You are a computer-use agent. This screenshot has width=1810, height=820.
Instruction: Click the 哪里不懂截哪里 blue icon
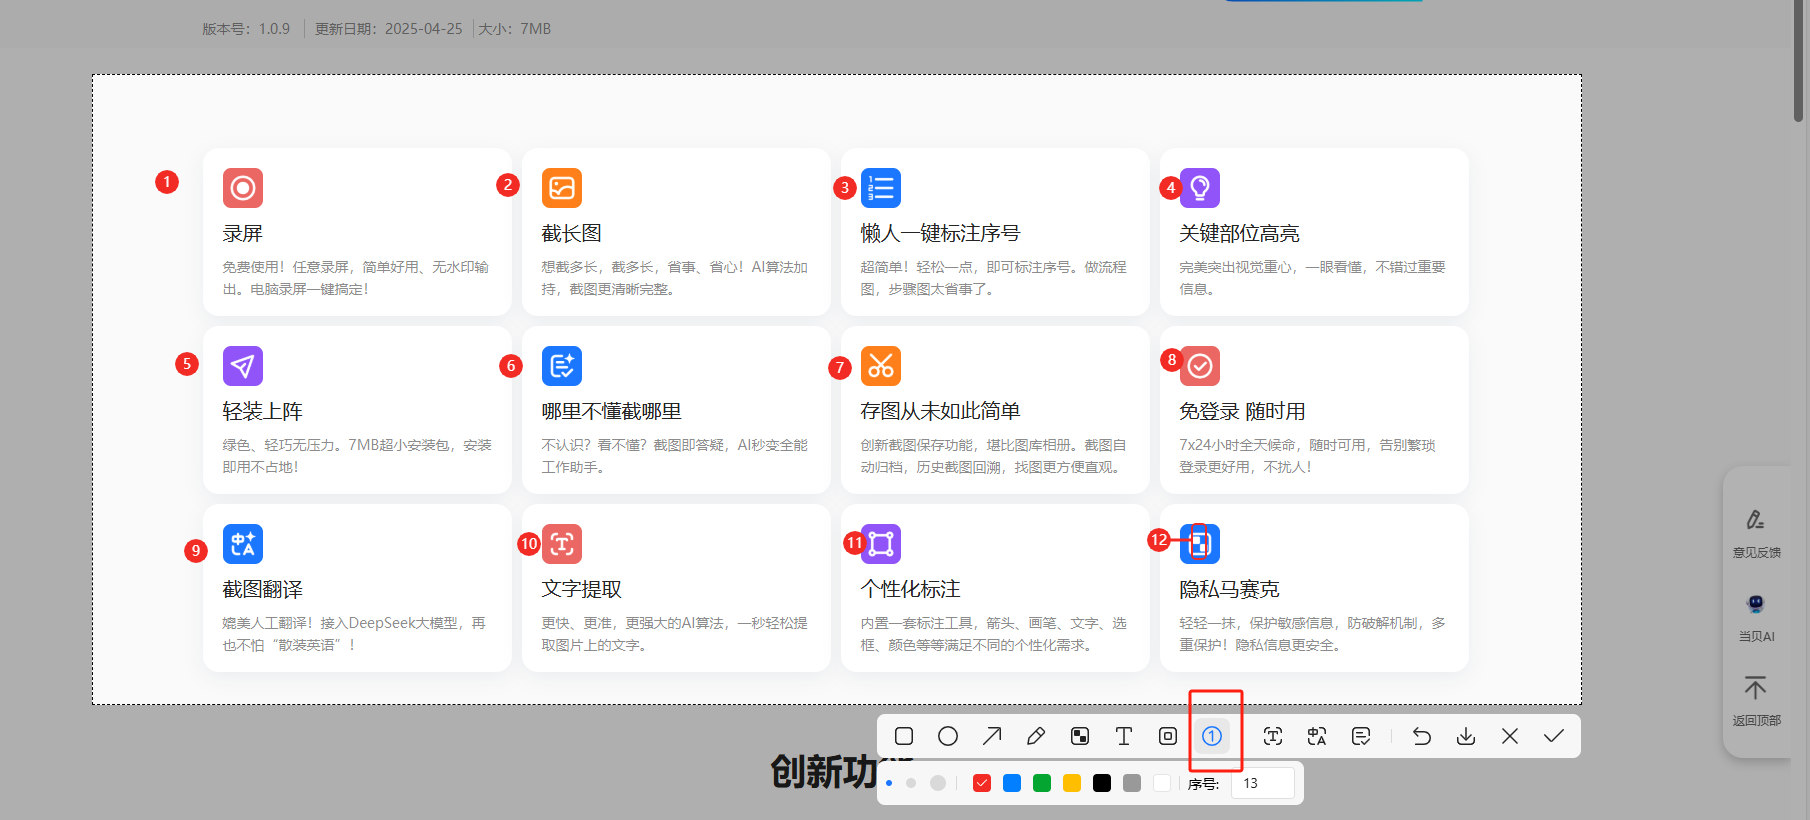(x=562, y=366)
